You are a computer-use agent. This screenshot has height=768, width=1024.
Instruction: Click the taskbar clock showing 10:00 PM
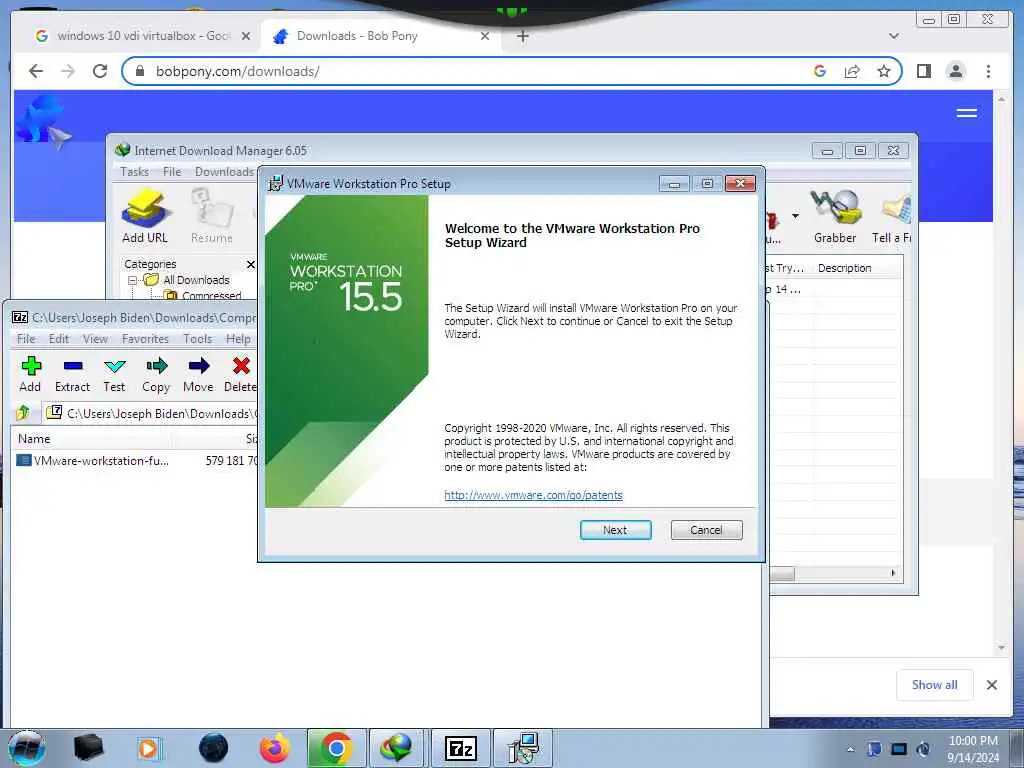pos(972,748)
